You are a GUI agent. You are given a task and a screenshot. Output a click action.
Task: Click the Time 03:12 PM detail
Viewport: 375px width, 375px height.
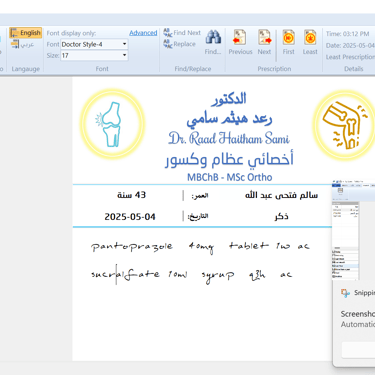tap(347, 34)
